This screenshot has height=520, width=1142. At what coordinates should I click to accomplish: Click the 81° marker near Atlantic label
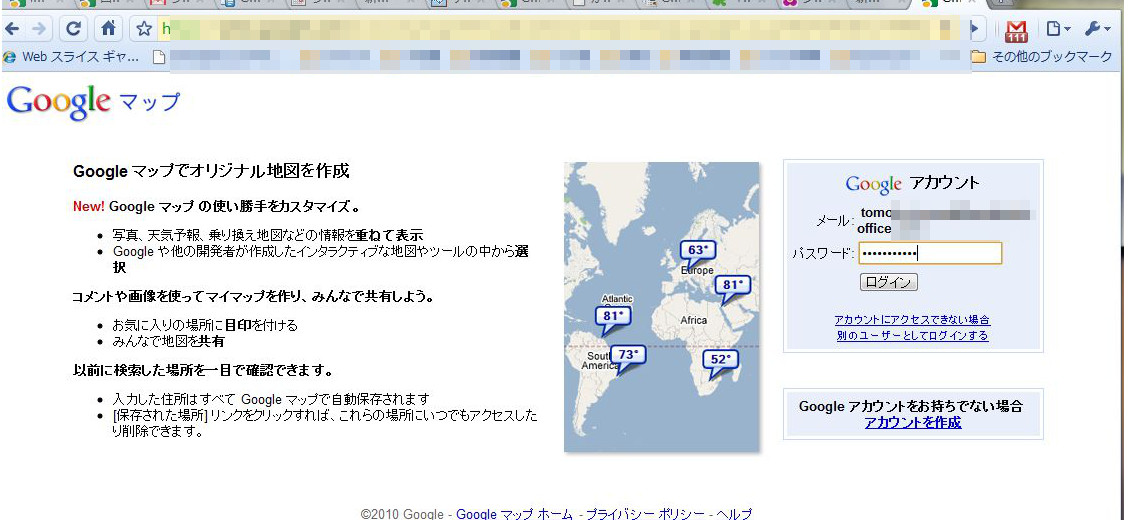[613, 317]
